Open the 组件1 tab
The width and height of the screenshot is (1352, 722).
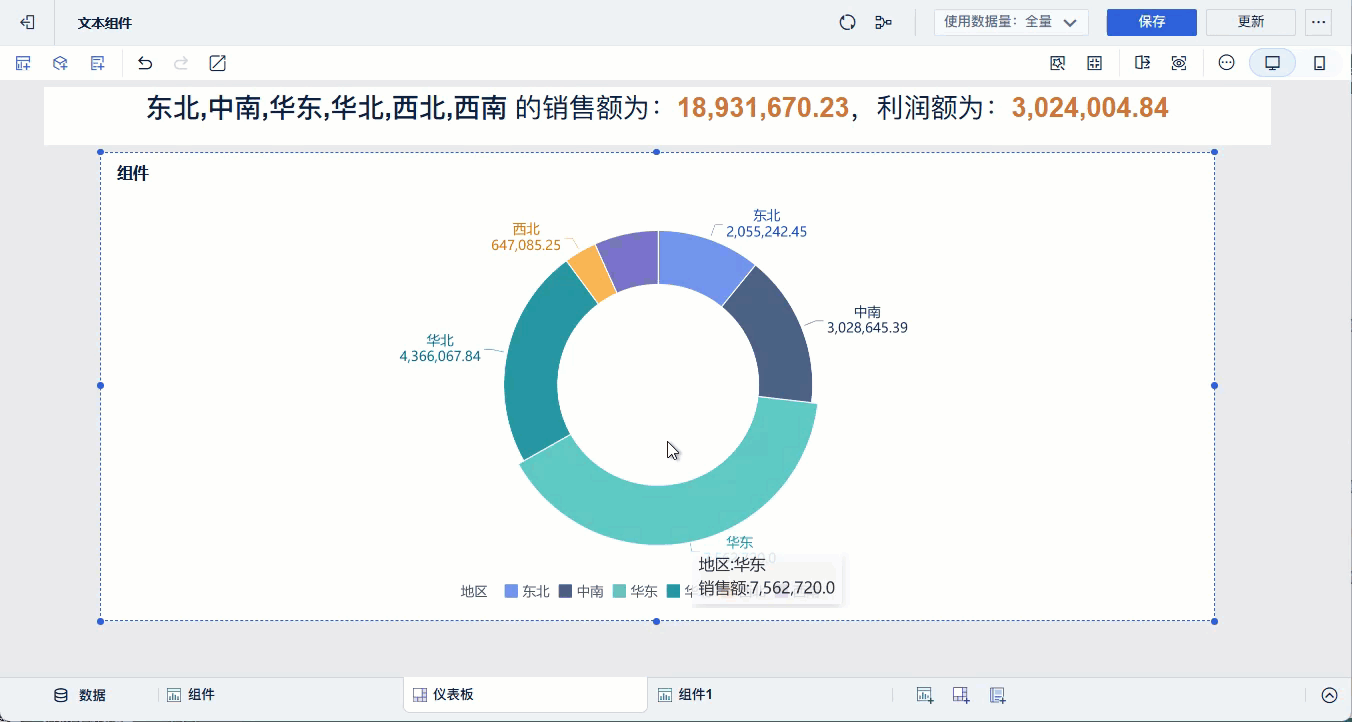(x=685, y=695)
